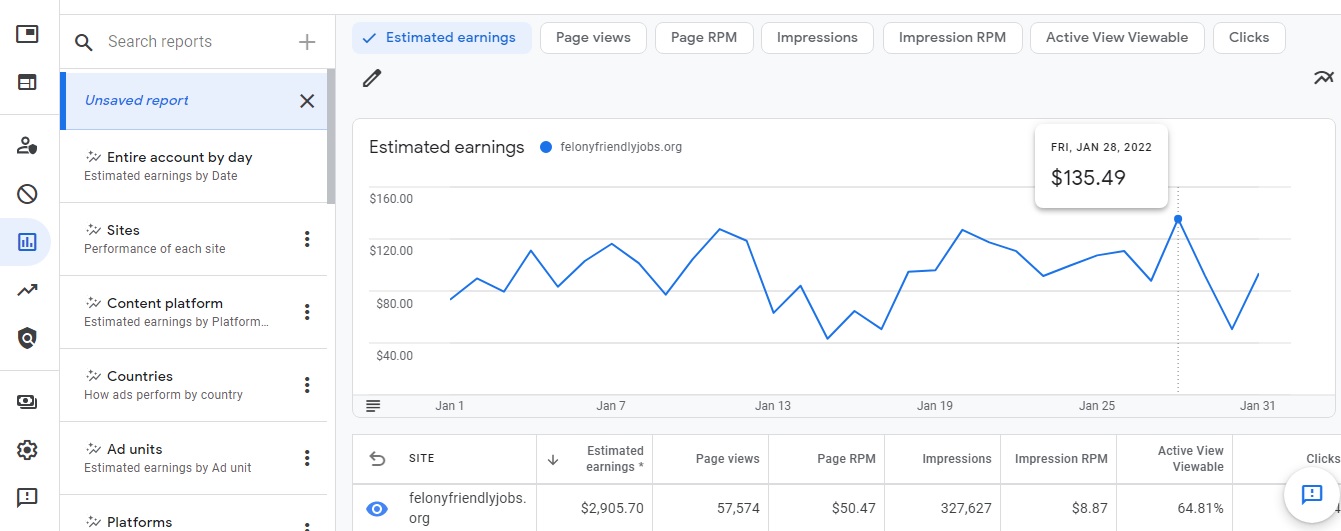Click the search magnifier icon
This screenshot has width=1341, height=531.
pyautogui.click(x=85, y=42)
